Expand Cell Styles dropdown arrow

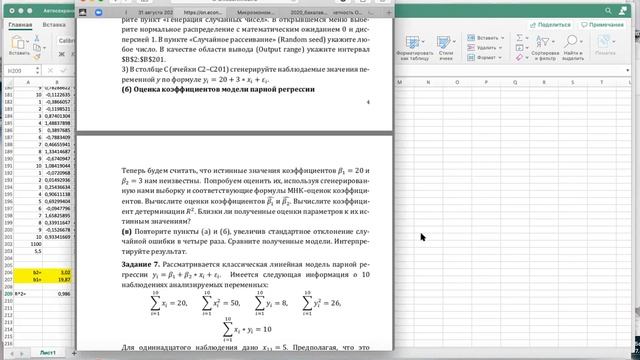coord(454,42)
